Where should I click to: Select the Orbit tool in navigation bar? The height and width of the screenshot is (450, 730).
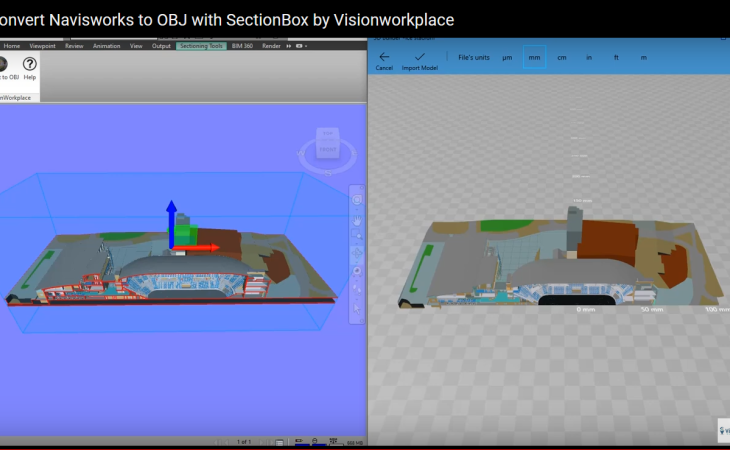pos(357,254)
